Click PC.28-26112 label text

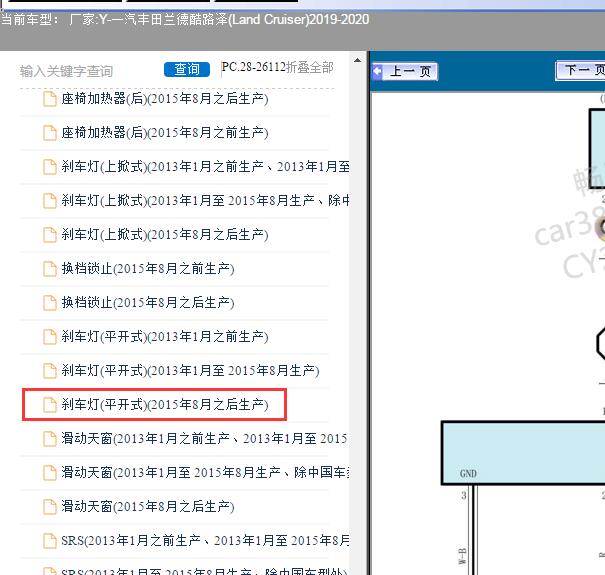[x=253, y=67]
